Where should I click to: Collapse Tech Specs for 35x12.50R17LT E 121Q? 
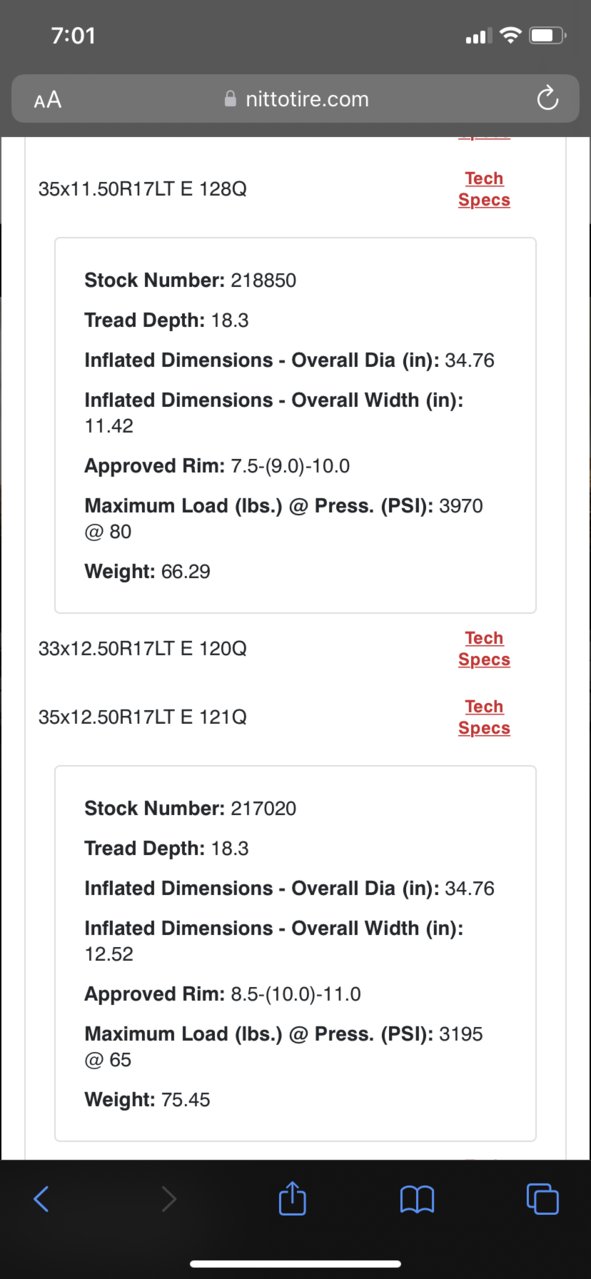pyautogui.click(x=484, y=717)
